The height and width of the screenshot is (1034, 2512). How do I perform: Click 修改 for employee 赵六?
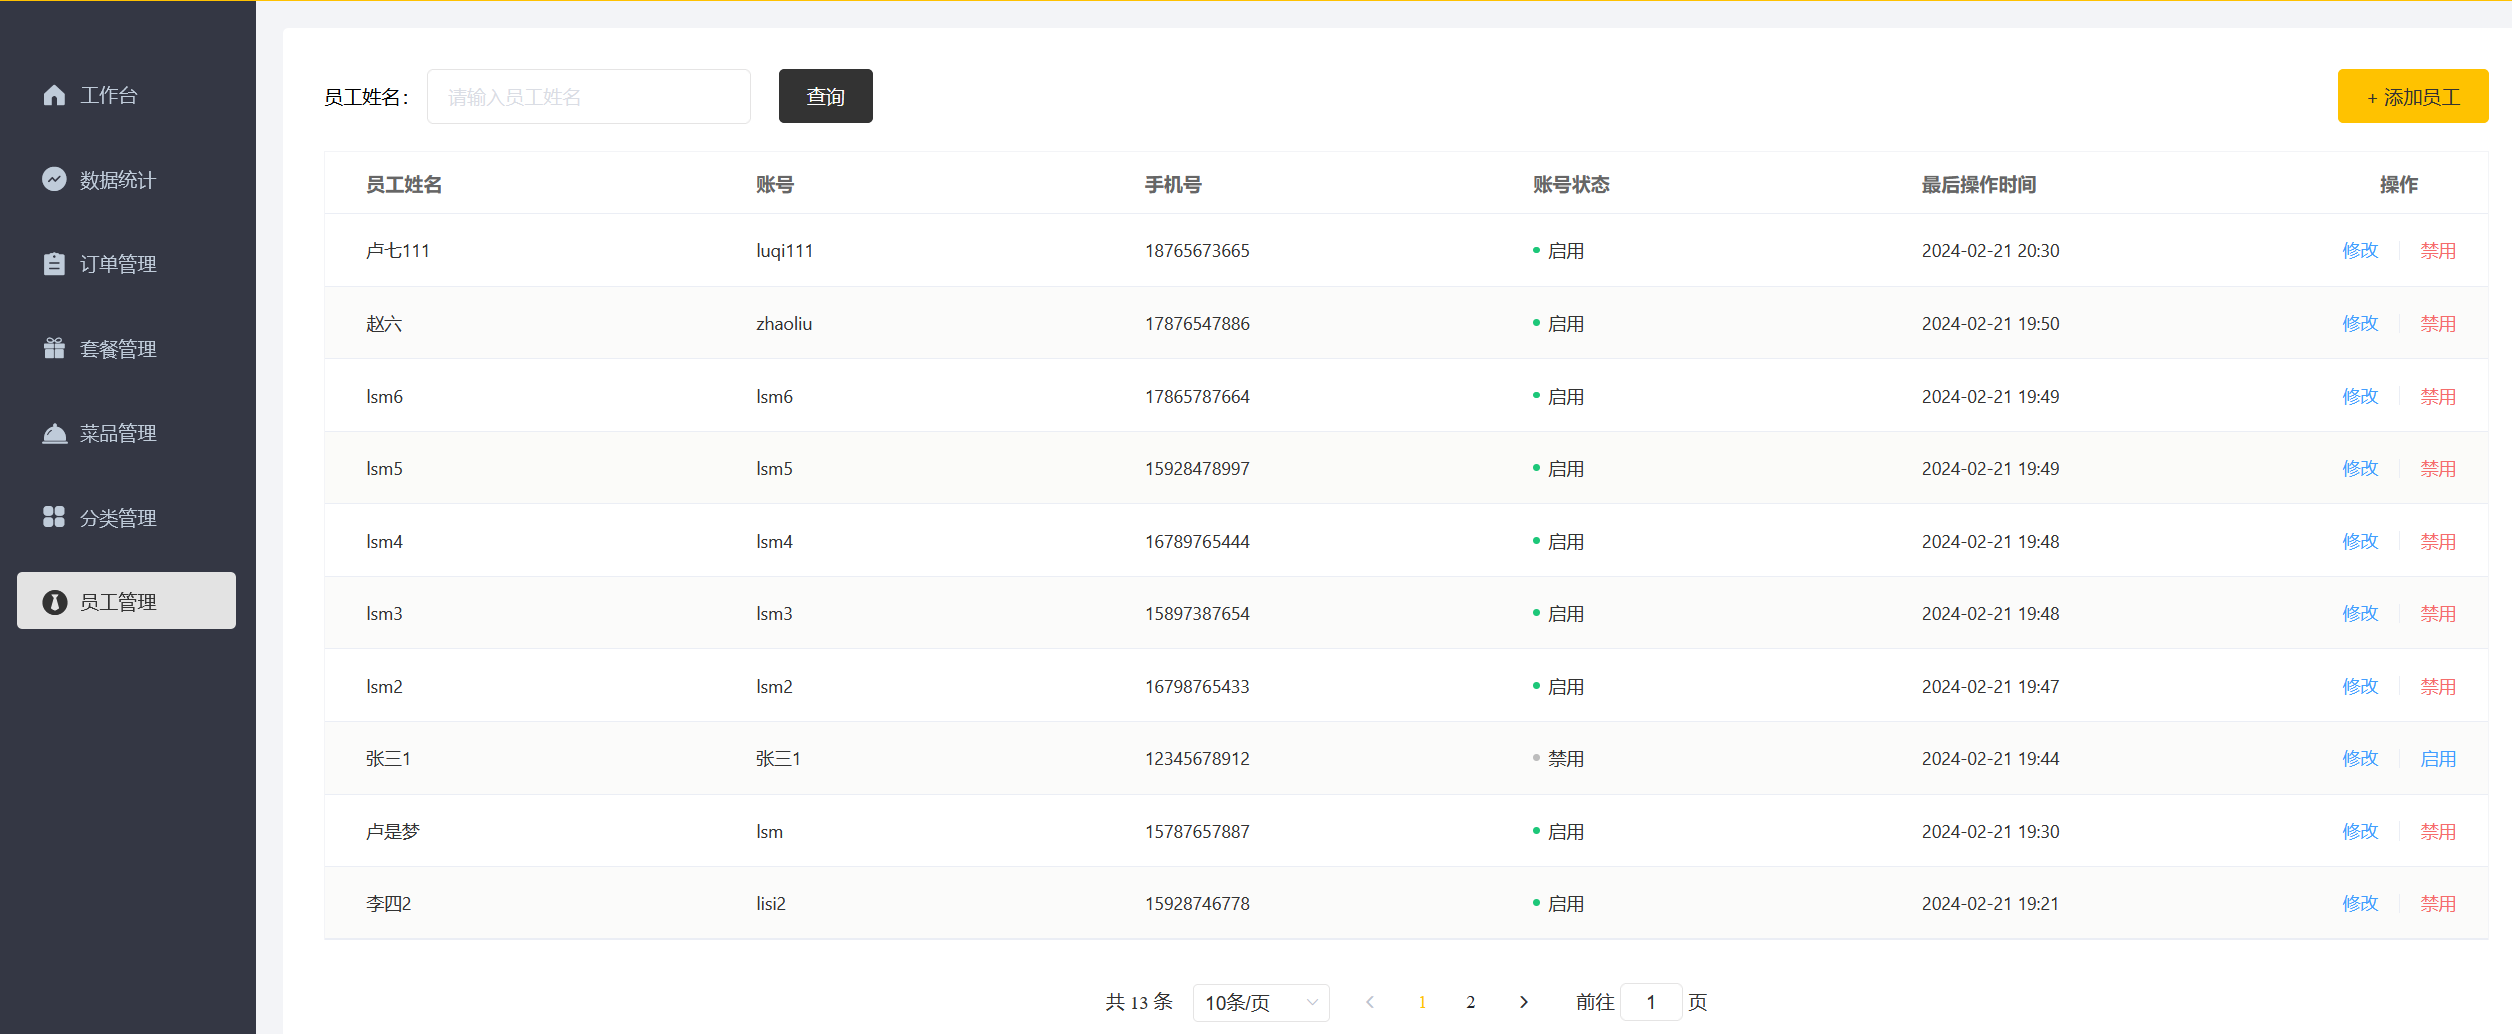(2360, 324)
